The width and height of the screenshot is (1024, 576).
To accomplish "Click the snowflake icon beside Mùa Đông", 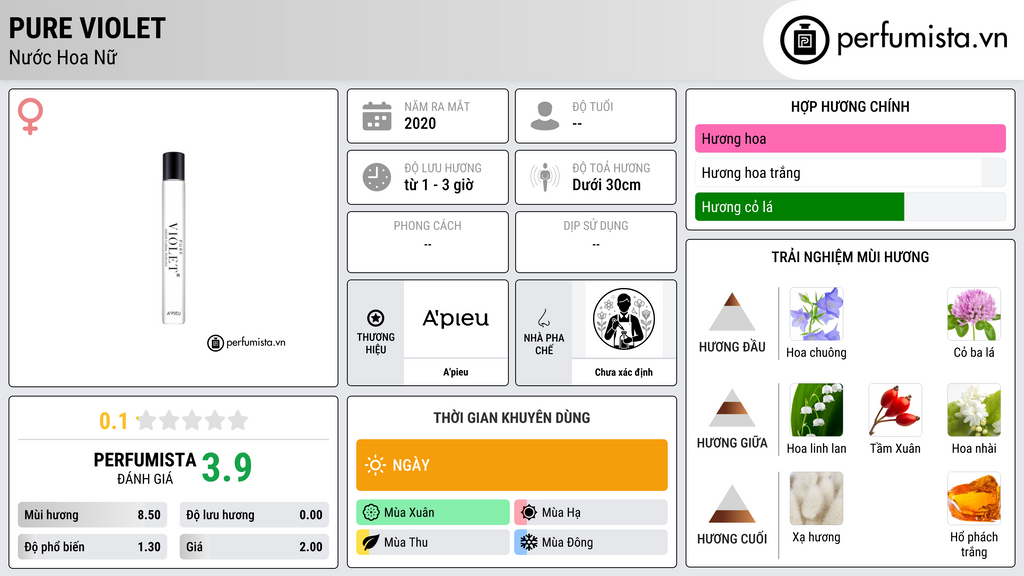I will click(x=529, y=542).
